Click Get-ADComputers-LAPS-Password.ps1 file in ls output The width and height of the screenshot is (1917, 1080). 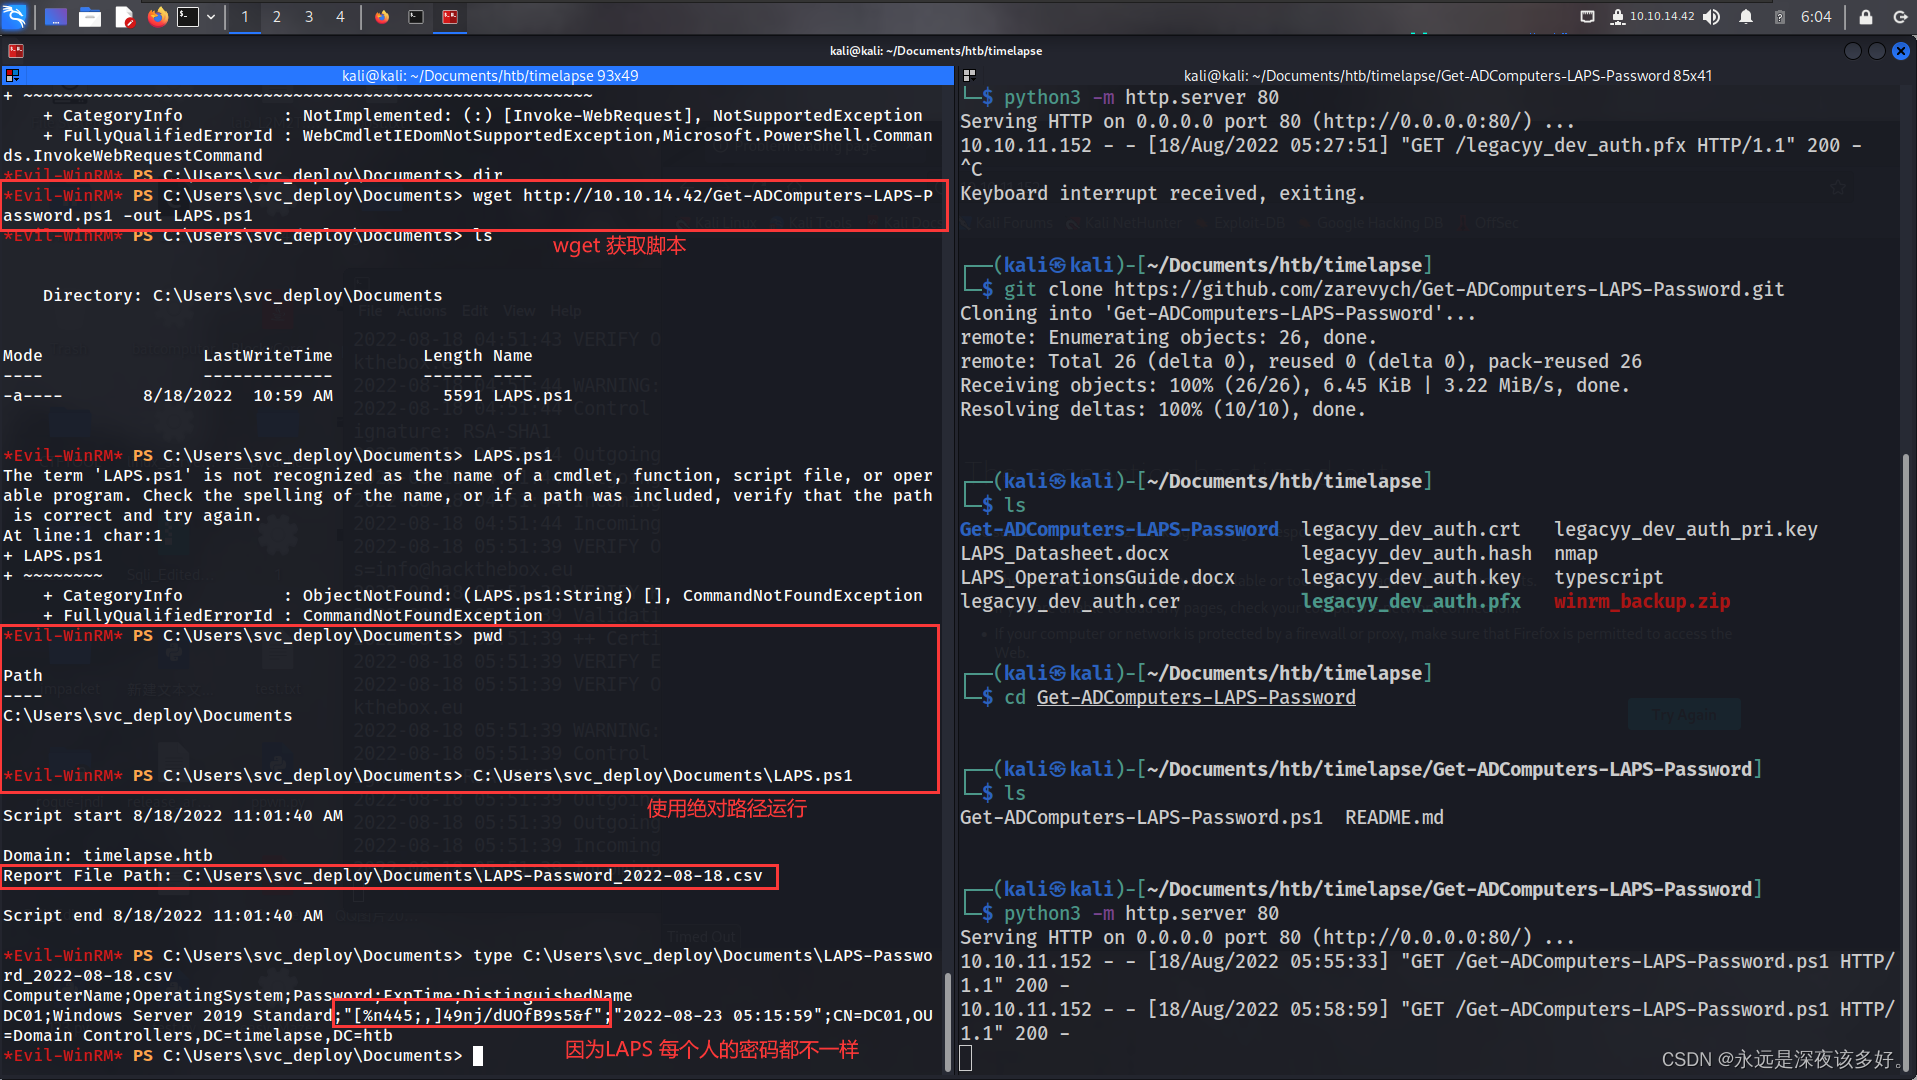coord(1141,818)
